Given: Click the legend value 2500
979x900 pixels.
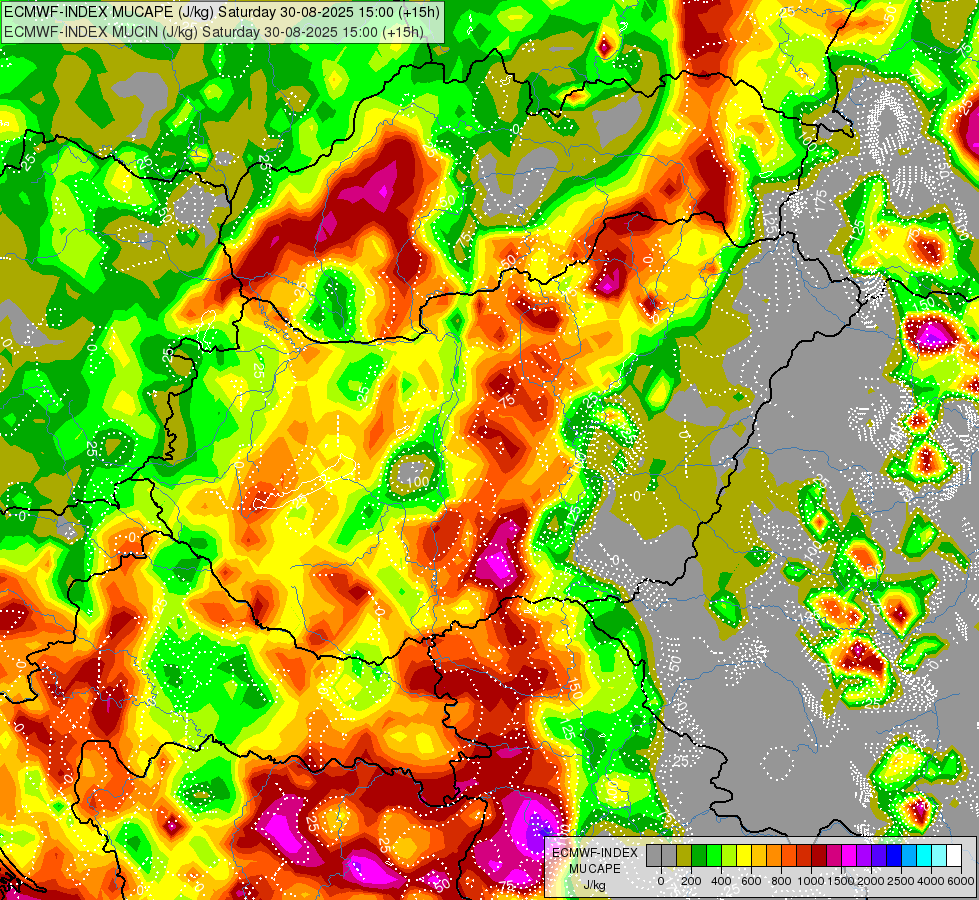Looking at the screenshot, I should 901,881.
